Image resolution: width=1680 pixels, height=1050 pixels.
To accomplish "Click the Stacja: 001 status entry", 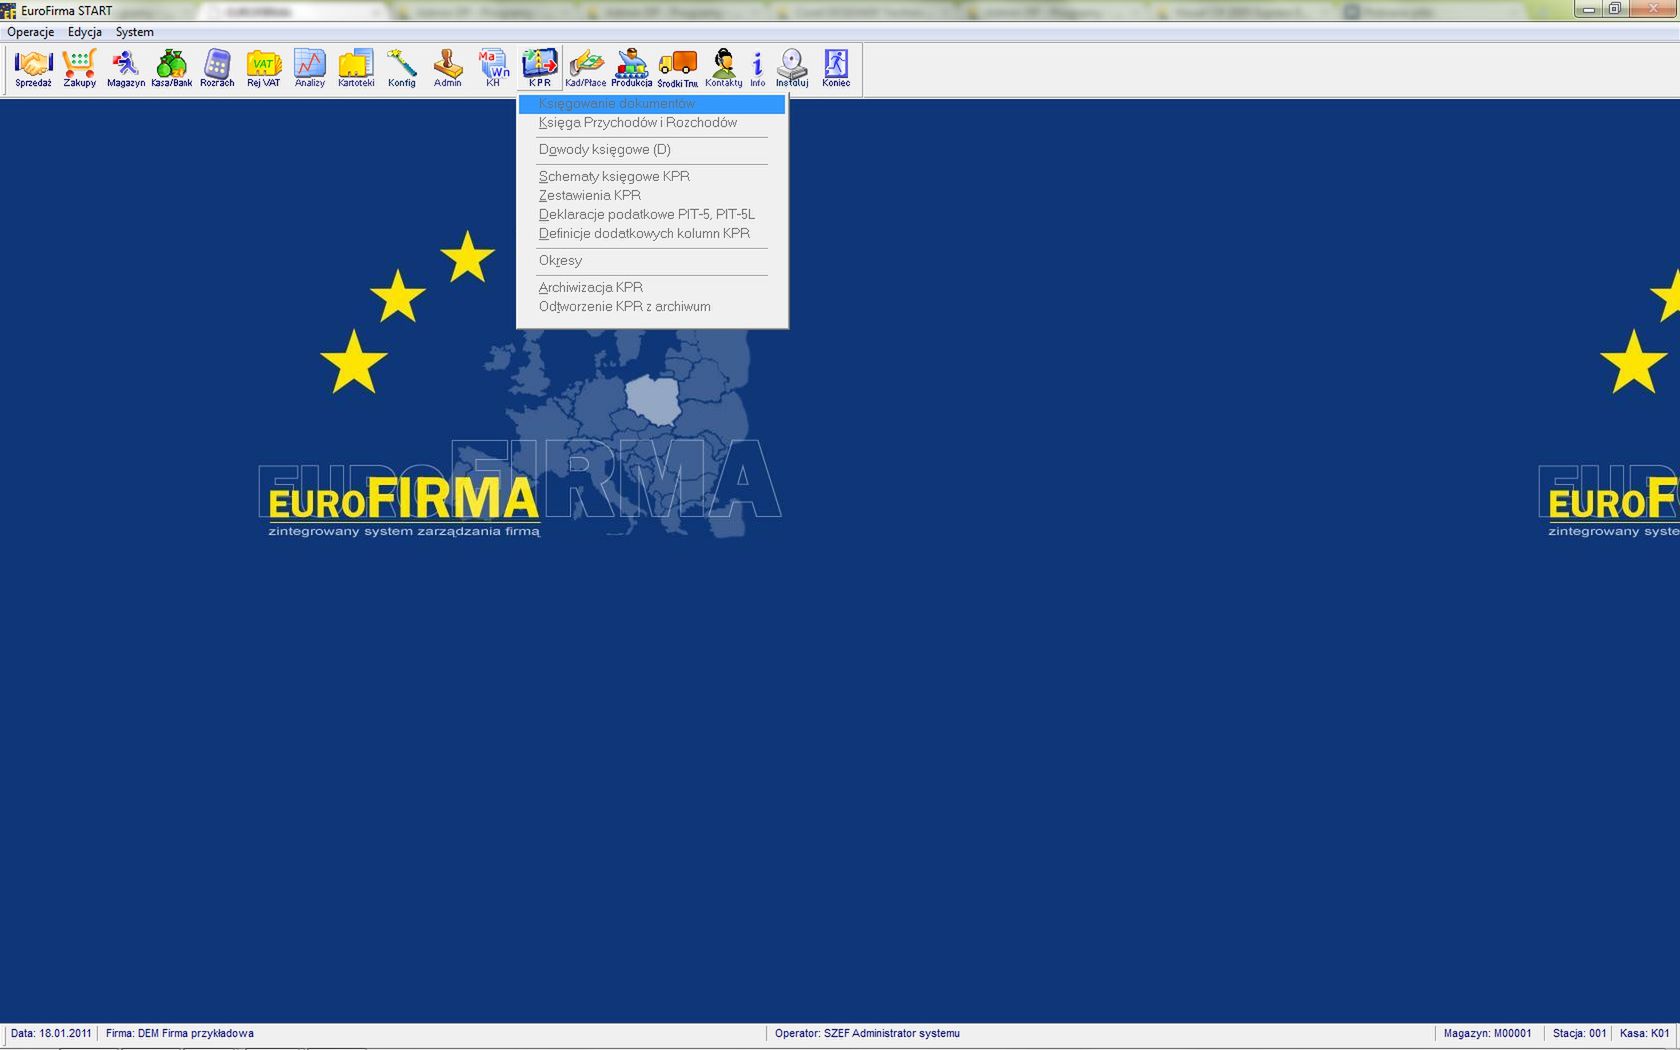I will [1579, 1034].
